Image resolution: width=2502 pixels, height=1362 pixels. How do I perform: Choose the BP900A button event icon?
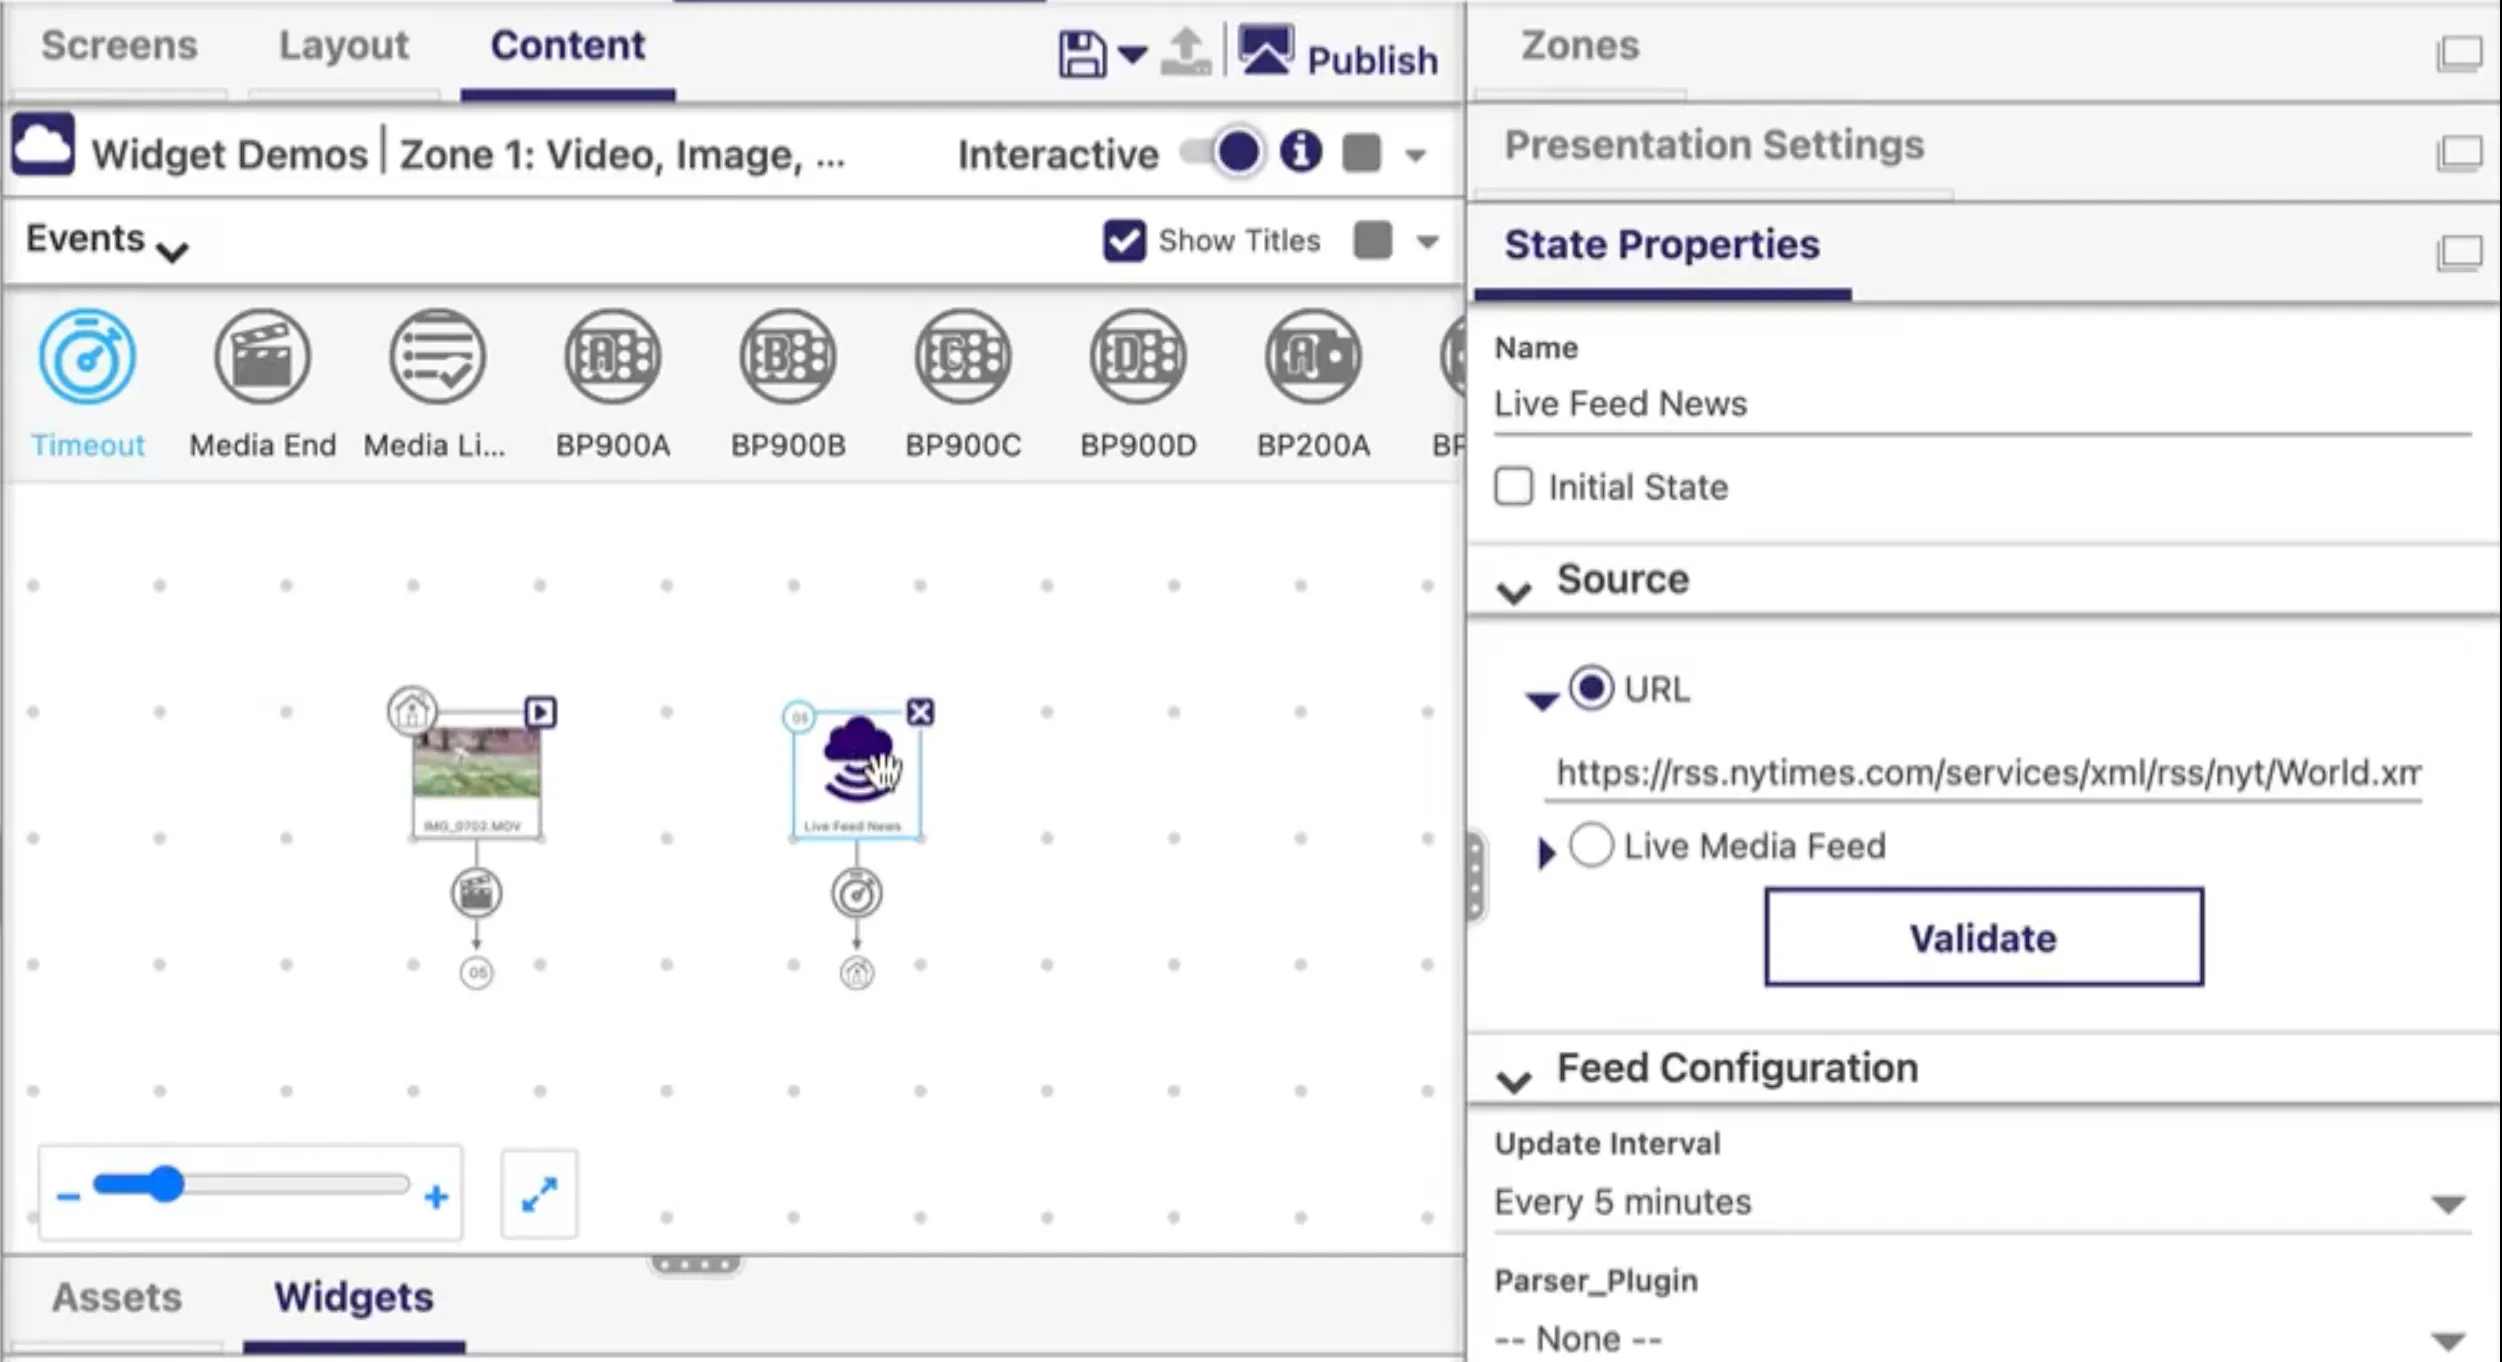[x=613, y=357]
